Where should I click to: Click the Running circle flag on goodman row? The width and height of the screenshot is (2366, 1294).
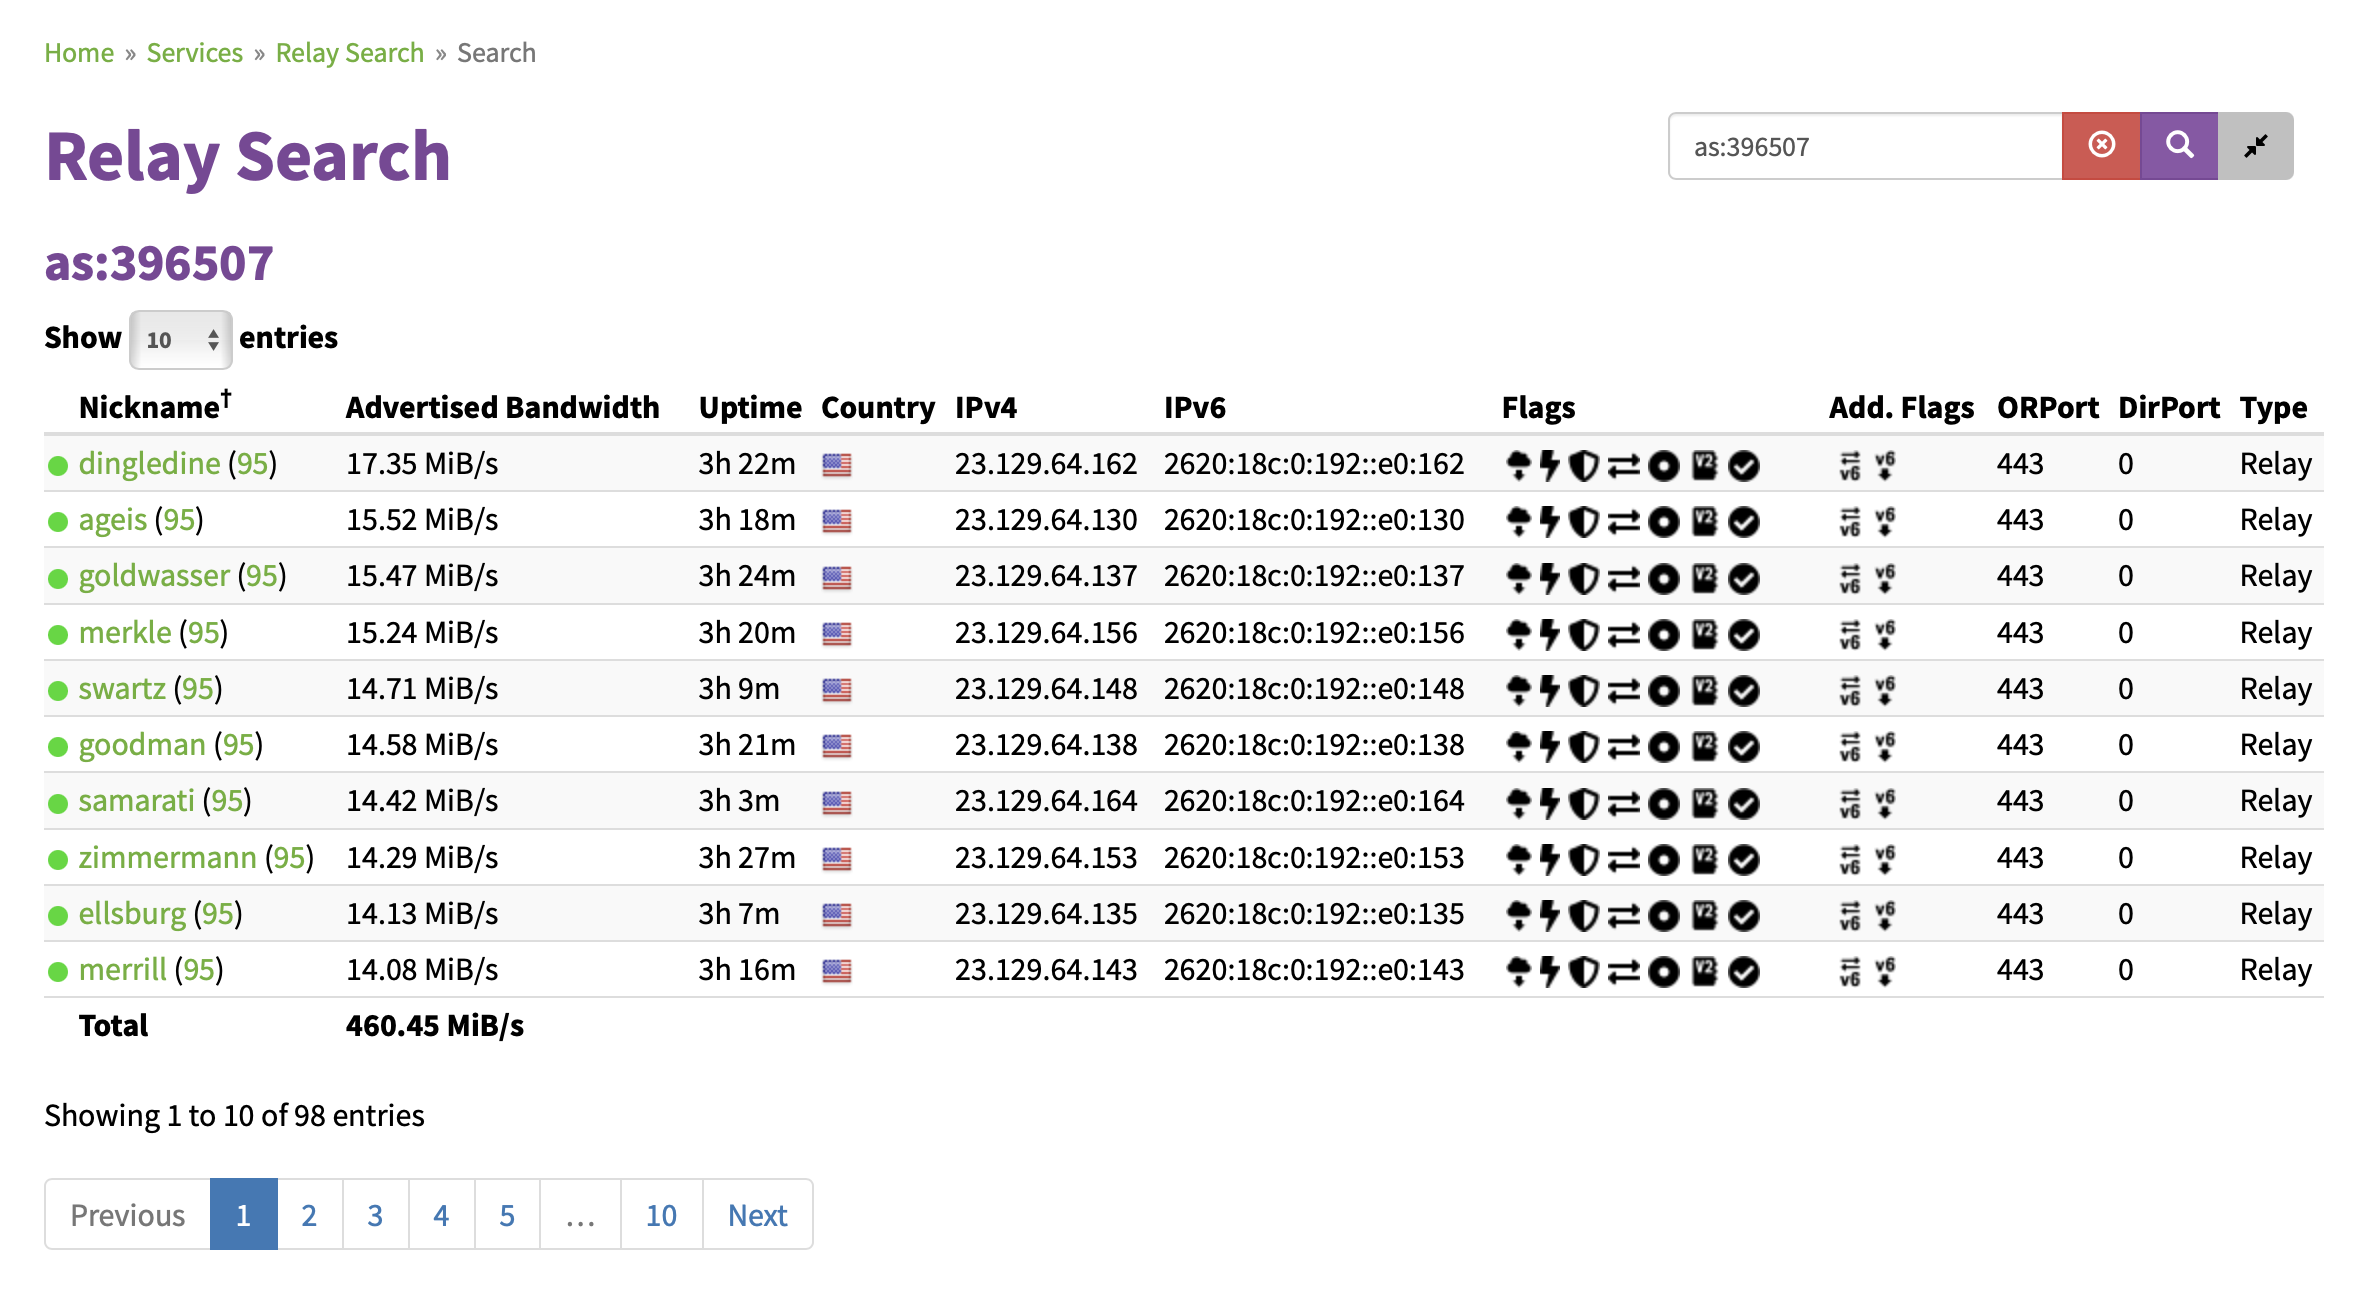point(1663,746)
